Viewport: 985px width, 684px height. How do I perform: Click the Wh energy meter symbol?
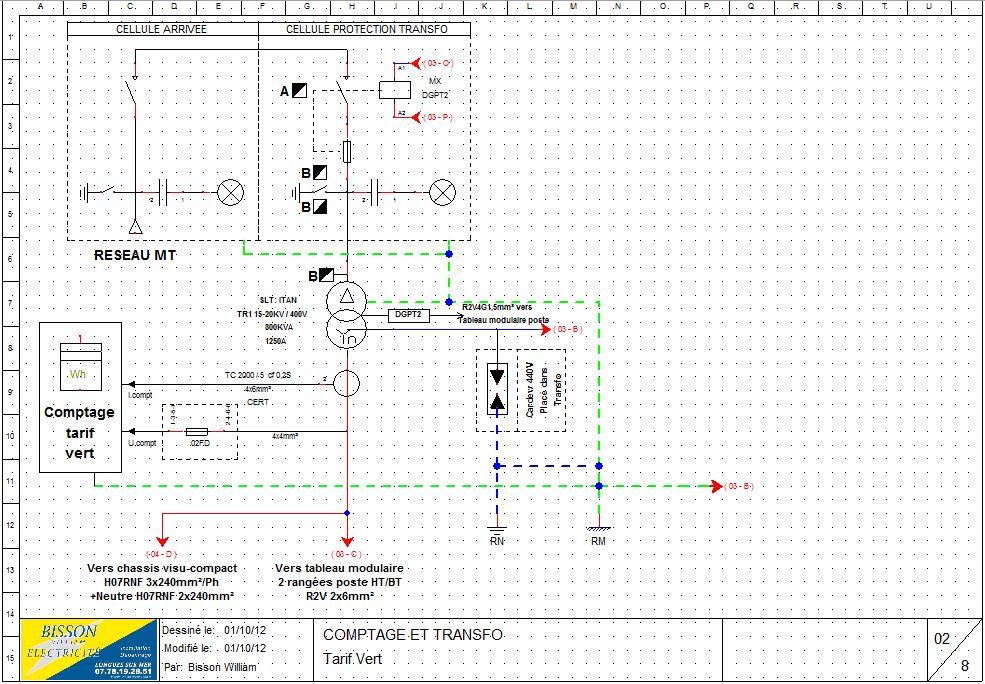tap(80, 367)
